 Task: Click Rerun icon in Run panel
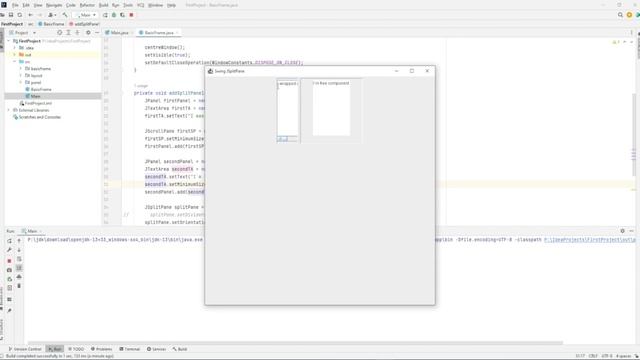point(9,241)
